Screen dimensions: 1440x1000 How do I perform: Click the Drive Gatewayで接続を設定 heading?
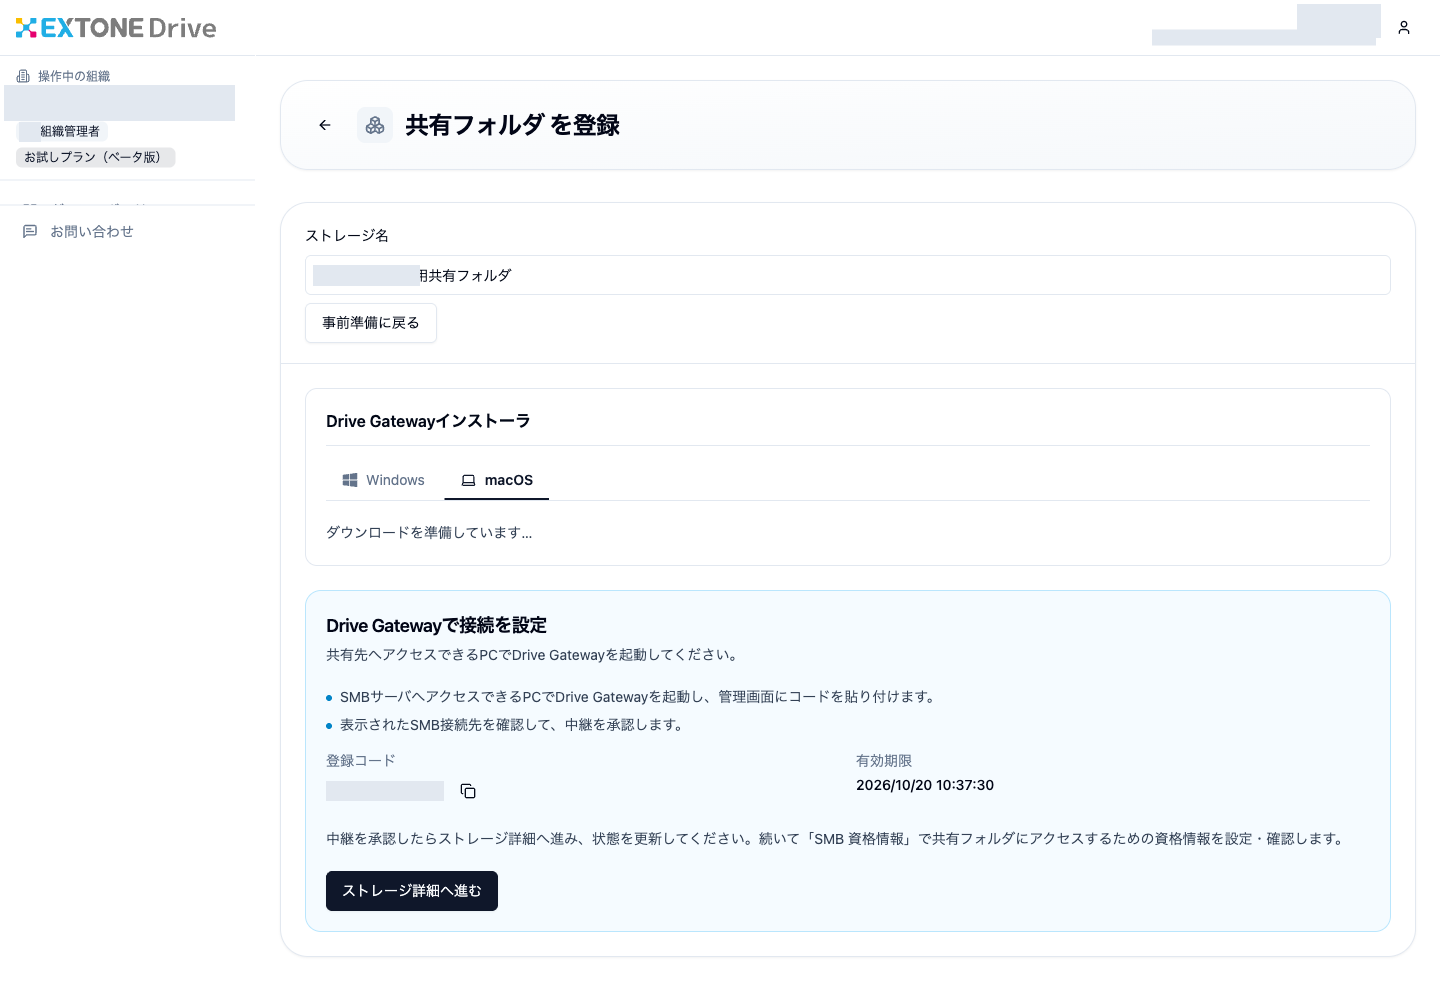click(x=436, y=626)
